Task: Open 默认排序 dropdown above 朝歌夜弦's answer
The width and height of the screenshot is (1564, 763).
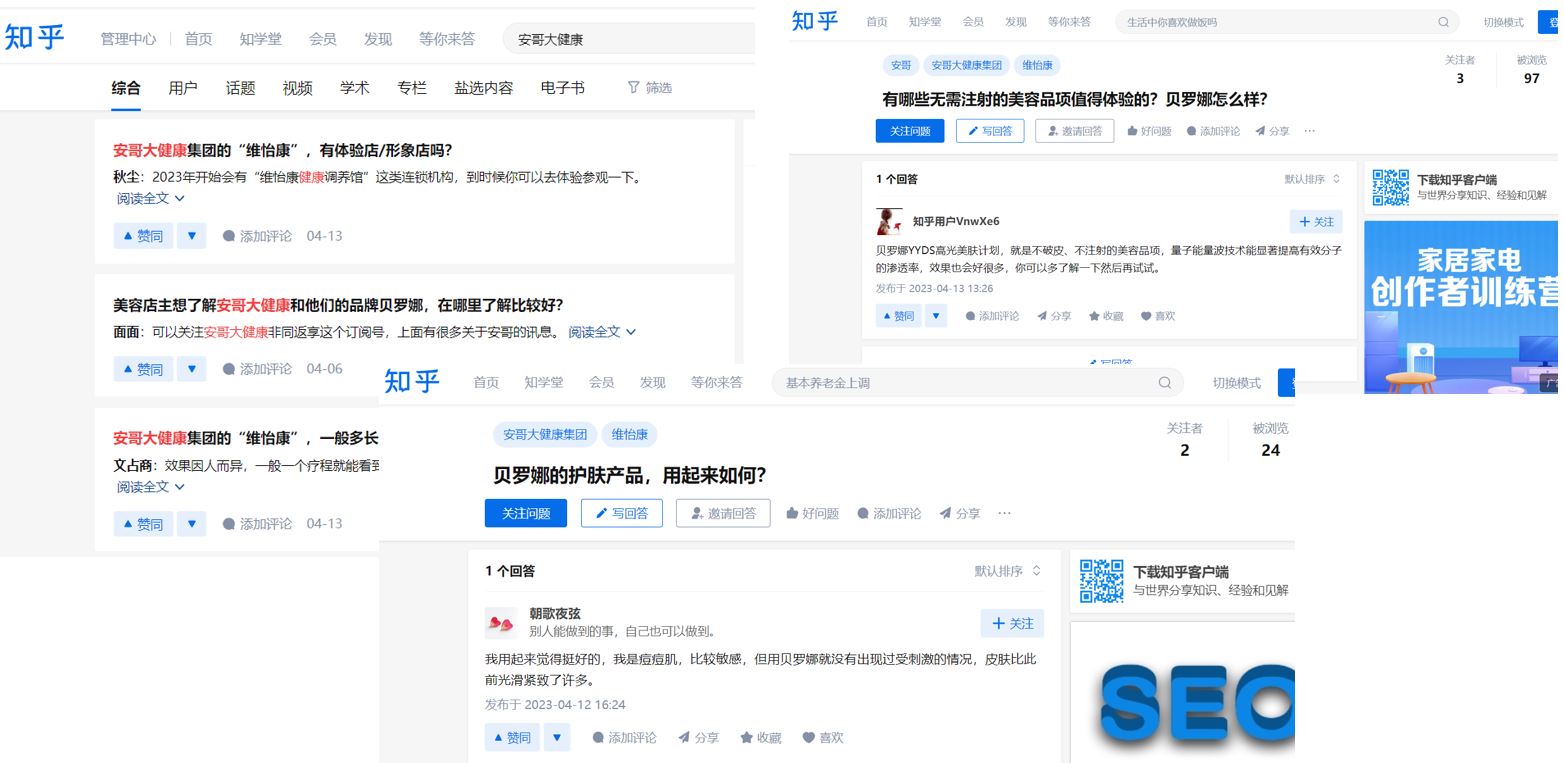Action: point(1008,571)
